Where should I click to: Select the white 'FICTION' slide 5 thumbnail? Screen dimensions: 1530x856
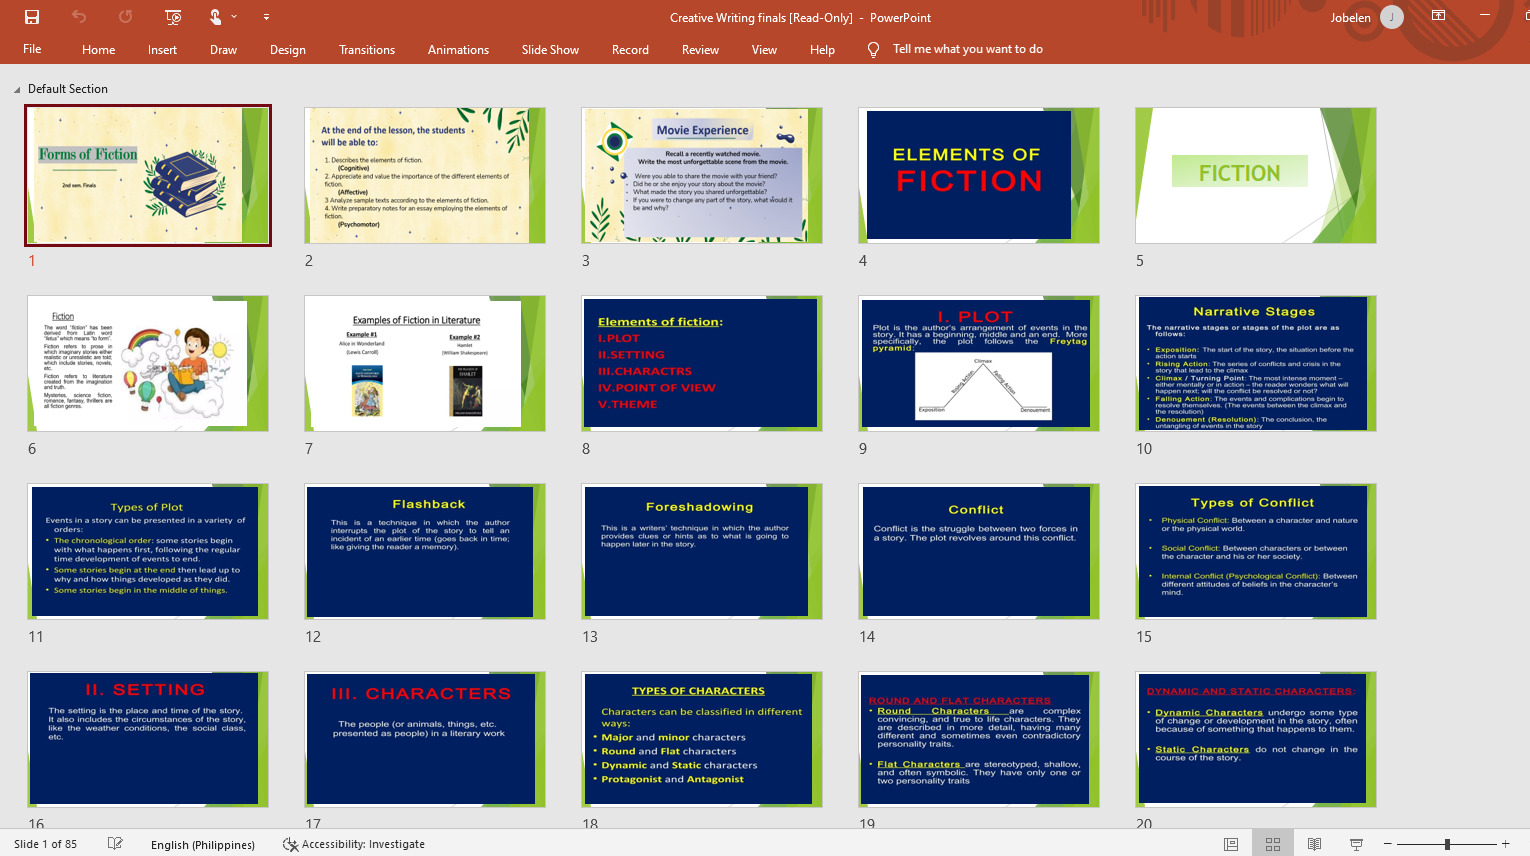click(x=1256, y=175)
